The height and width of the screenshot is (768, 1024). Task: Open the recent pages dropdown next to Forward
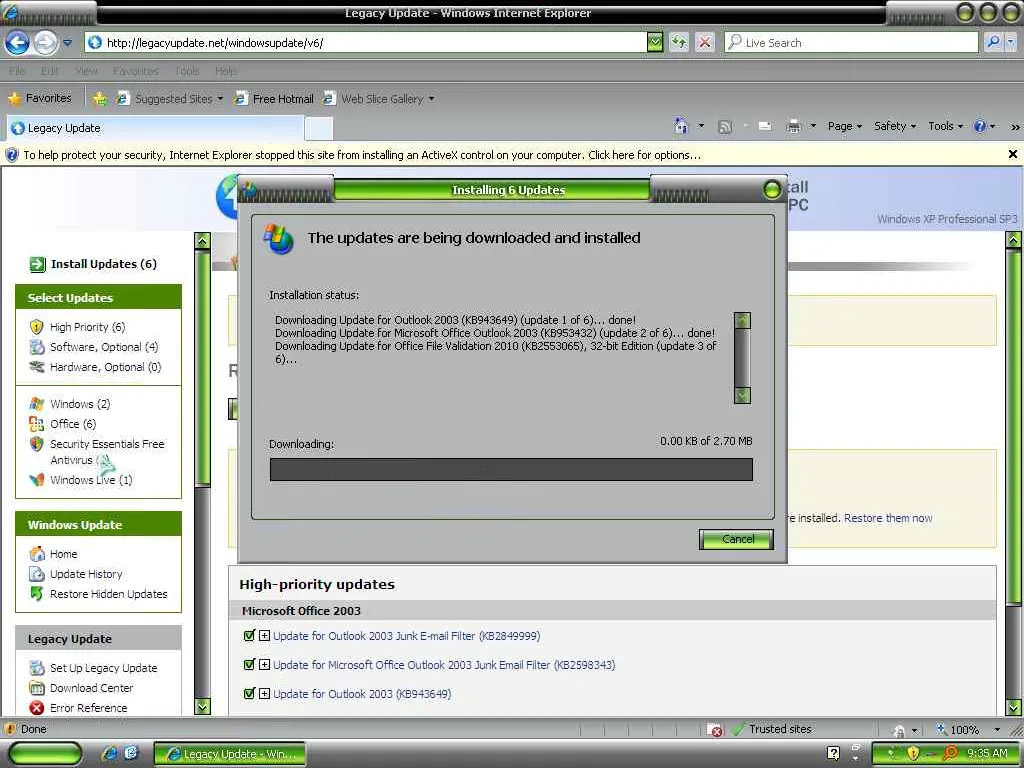(x=67, y=43)
